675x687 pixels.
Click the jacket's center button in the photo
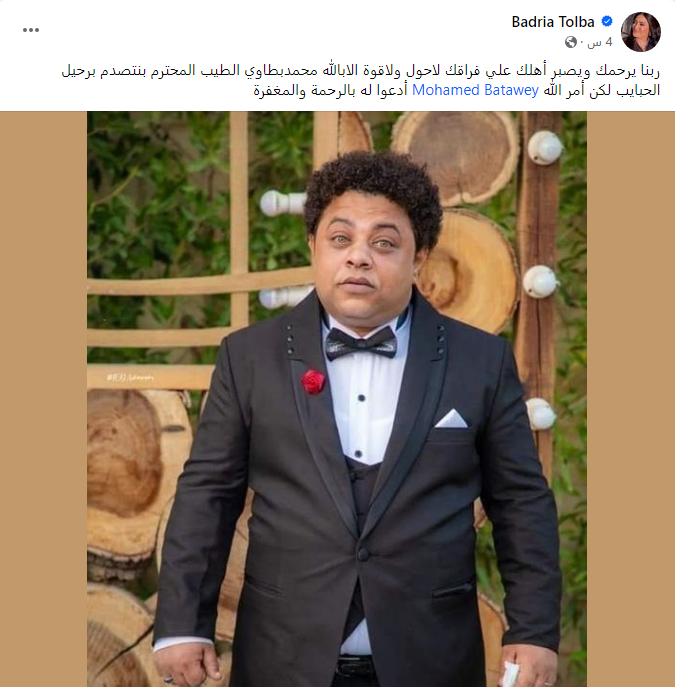(363, 554)
